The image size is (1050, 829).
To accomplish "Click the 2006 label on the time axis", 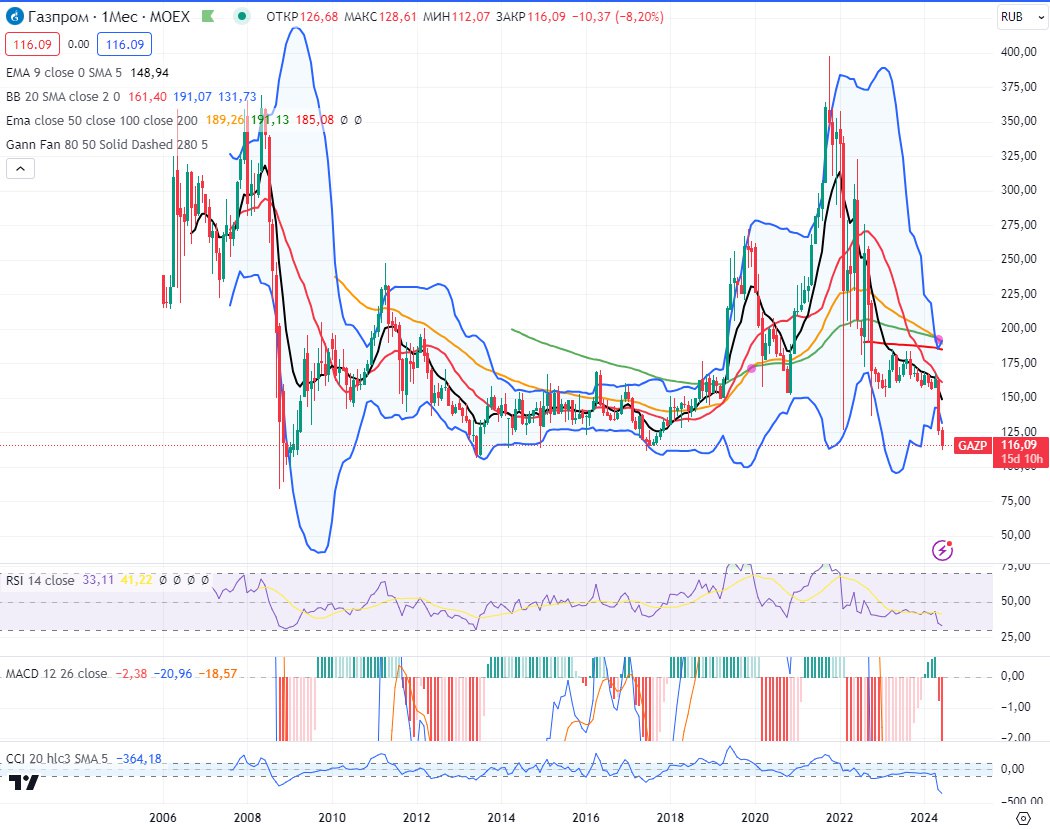I will (x=163, y=818).
